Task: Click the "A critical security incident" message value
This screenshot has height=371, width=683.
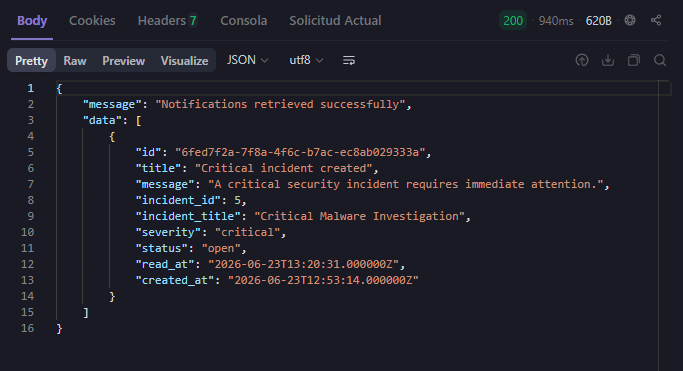Action: click(x=406, y=185)
